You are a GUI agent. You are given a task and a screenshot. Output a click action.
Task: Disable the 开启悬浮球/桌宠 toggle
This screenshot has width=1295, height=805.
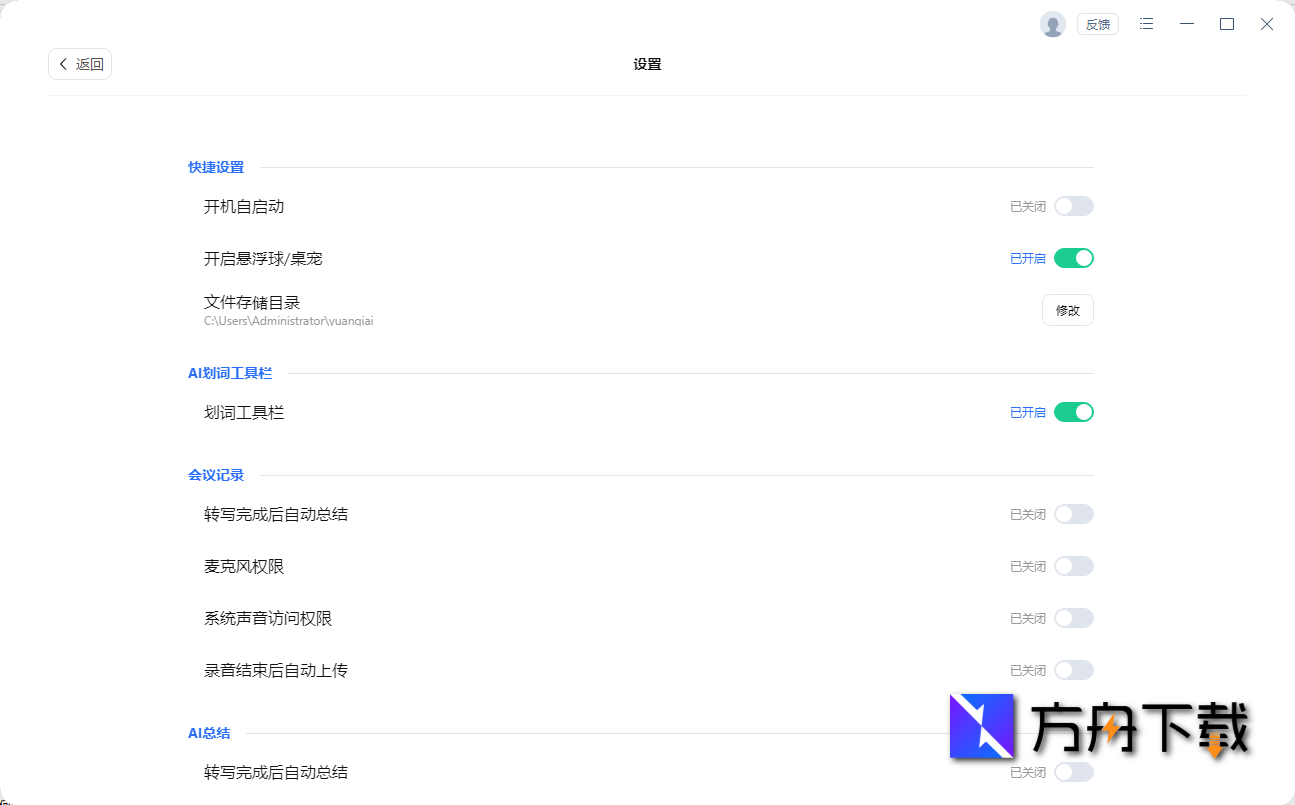click(x=1073, y=258)
